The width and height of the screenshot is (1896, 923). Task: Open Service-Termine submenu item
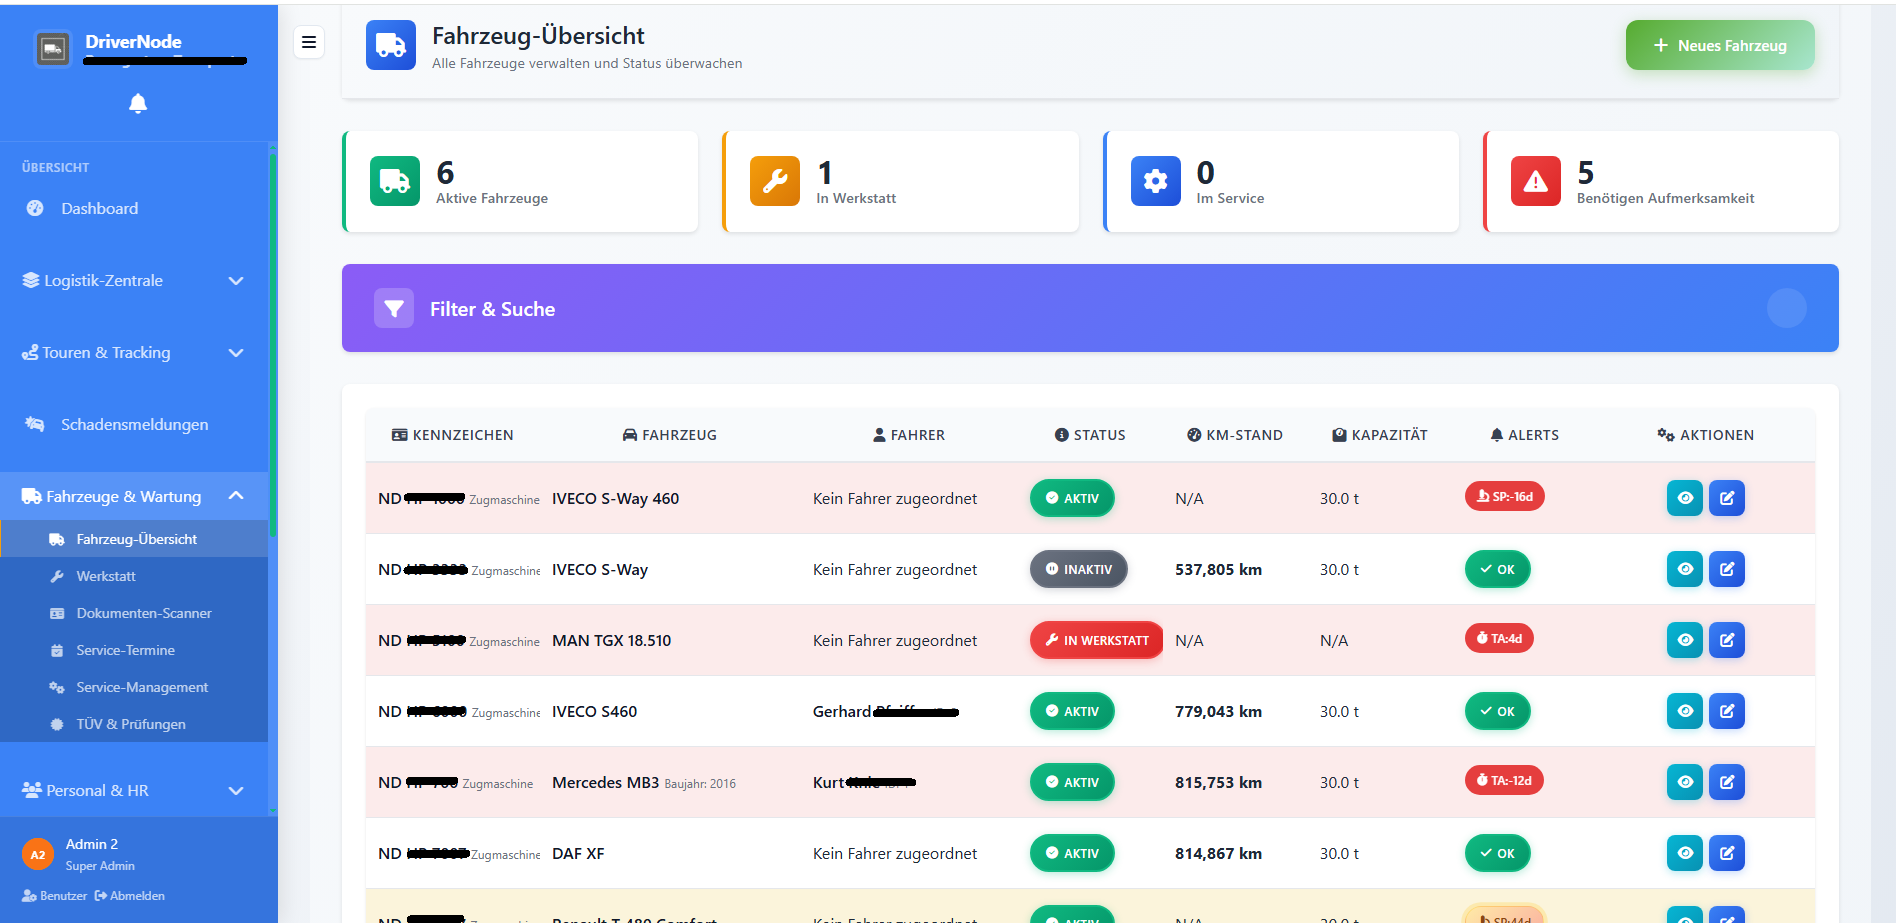point(134,650)
